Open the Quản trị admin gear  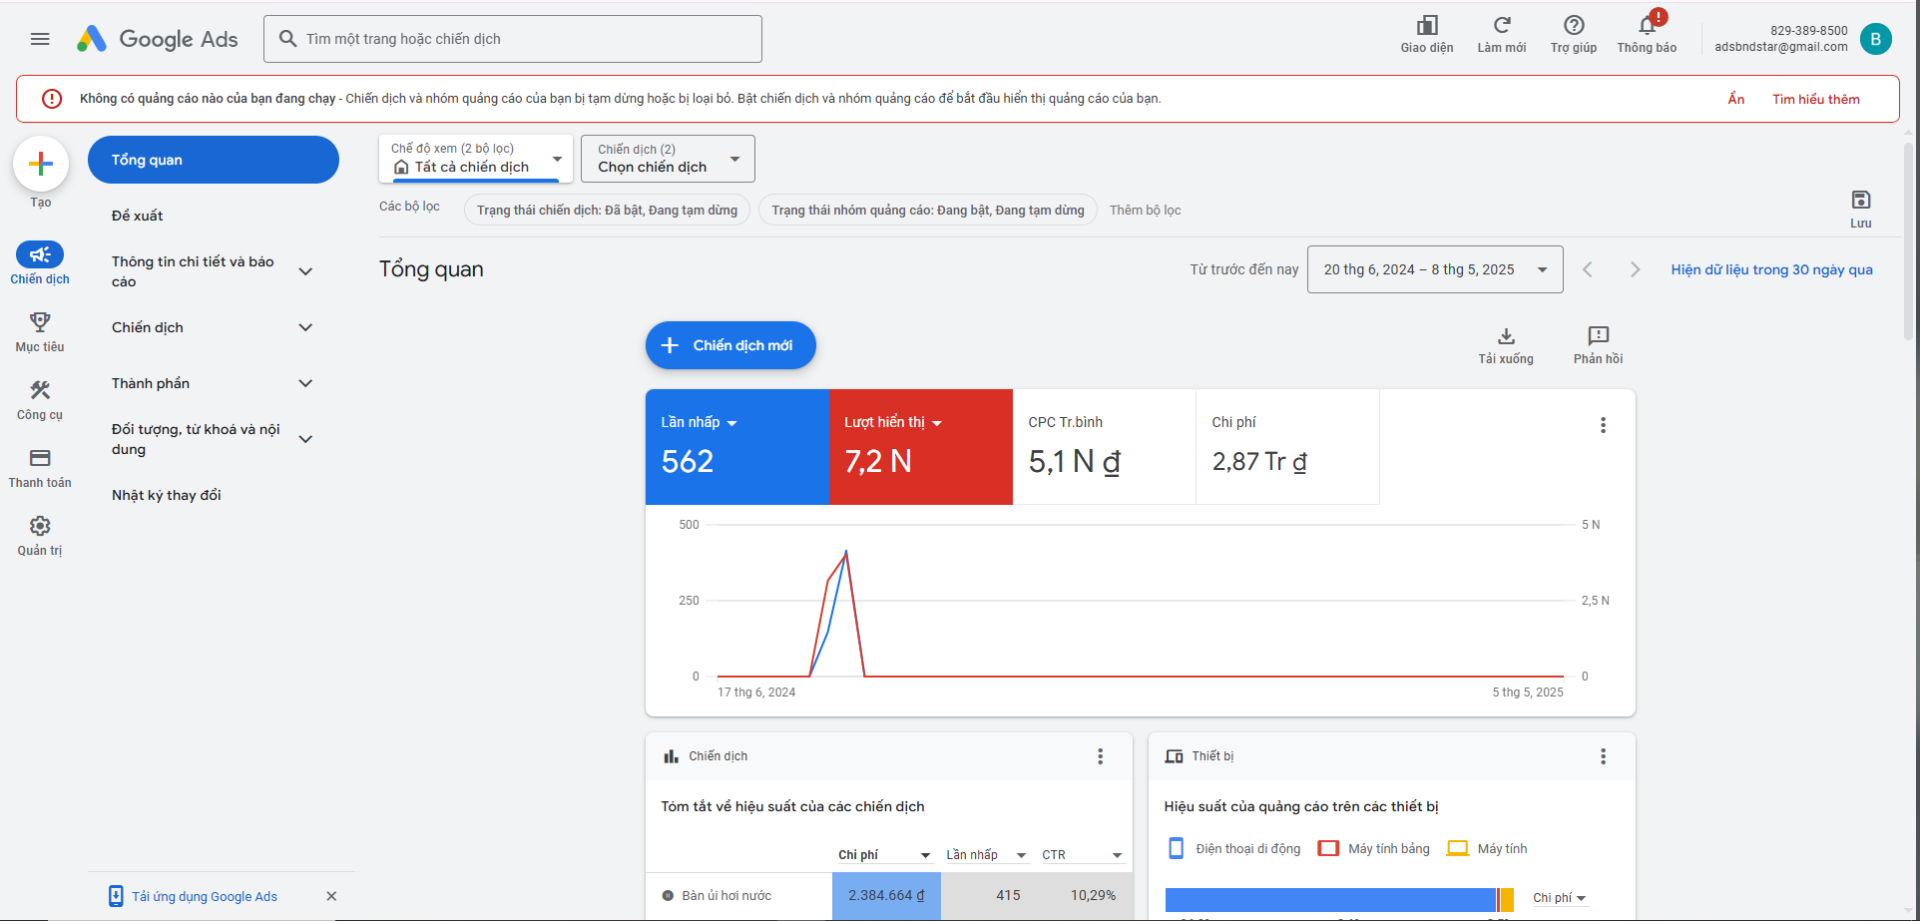pyautogui.click(x=40, y=536)
